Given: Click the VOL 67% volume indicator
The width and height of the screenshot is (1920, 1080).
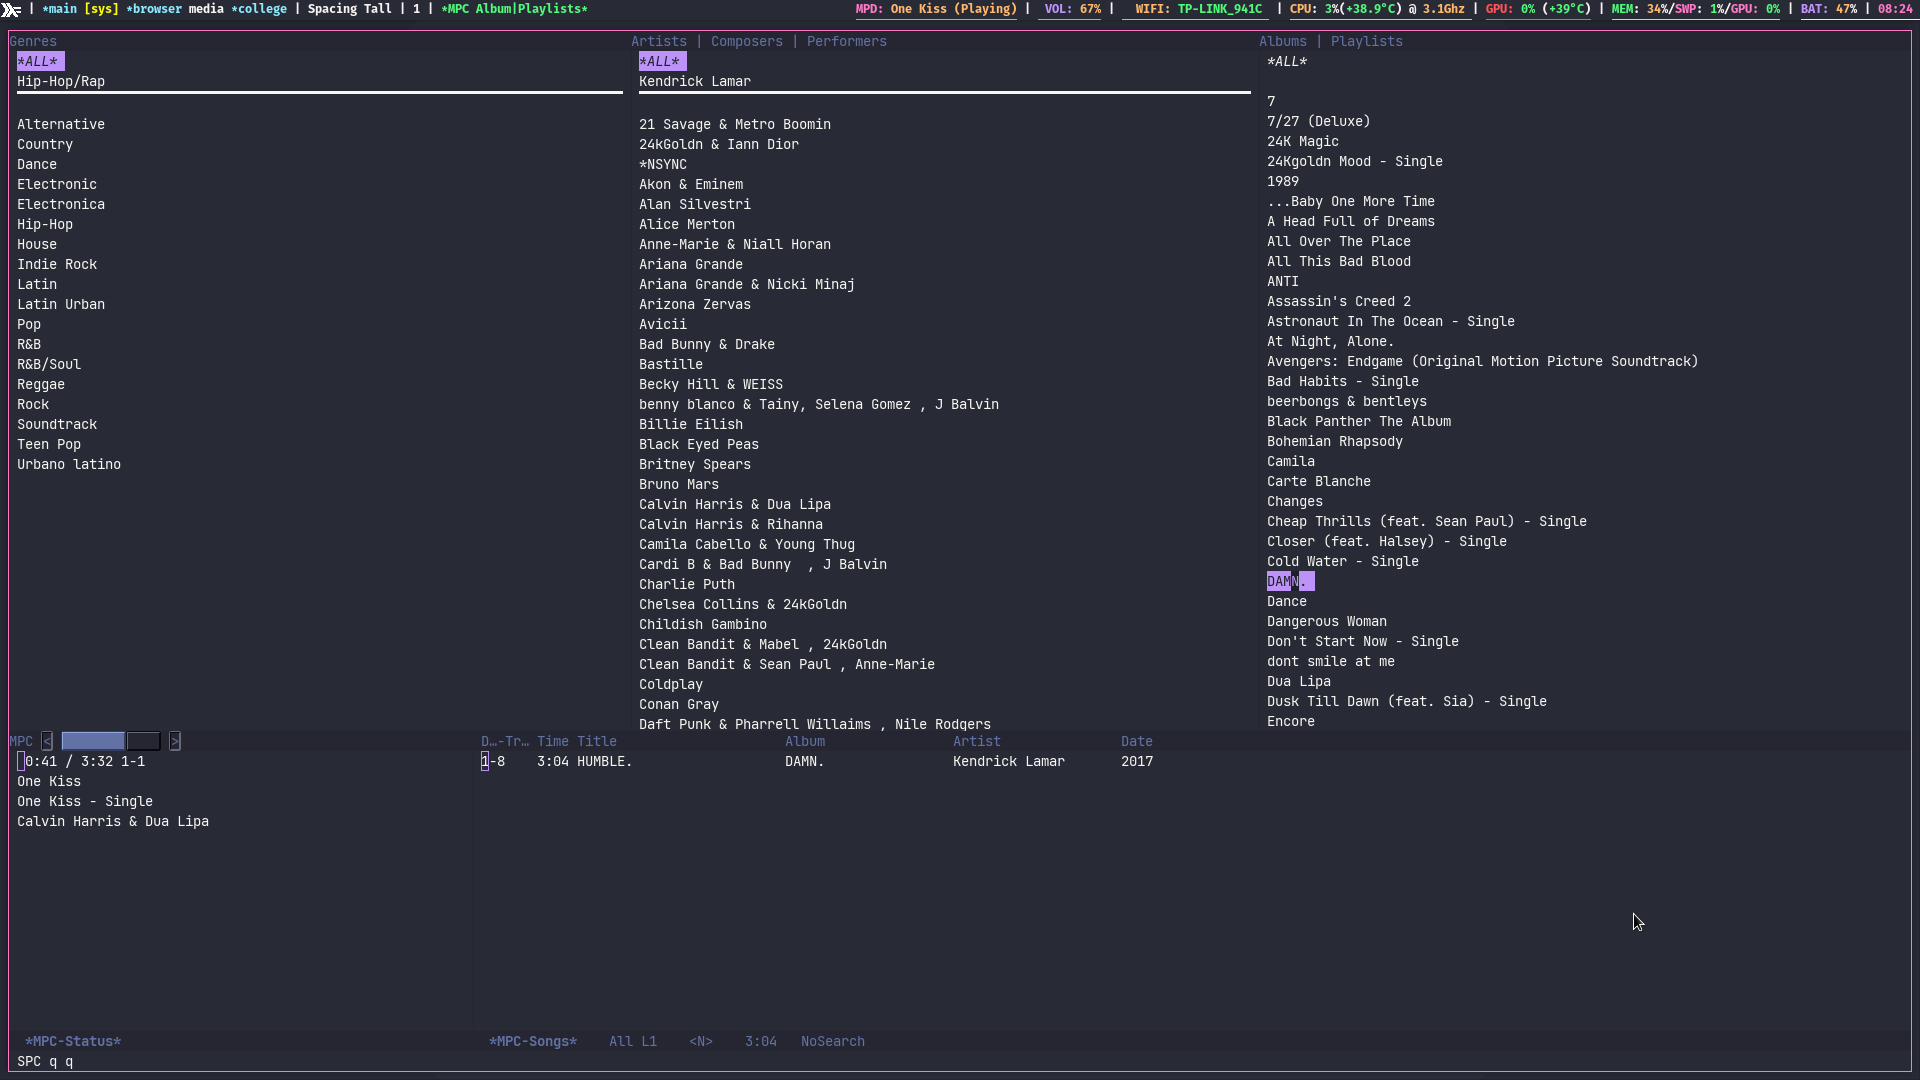Looking at the screenshot, I should [x=1072, y=9].
